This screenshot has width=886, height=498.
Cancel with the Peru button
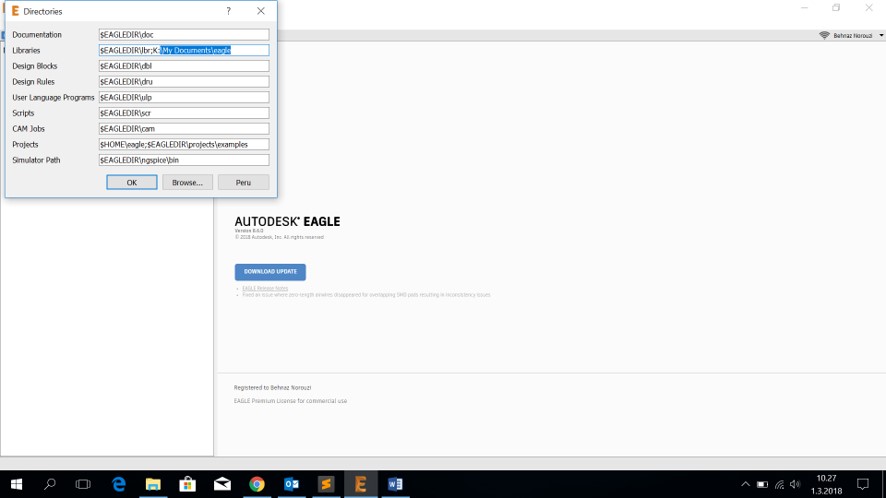(244, 183)
